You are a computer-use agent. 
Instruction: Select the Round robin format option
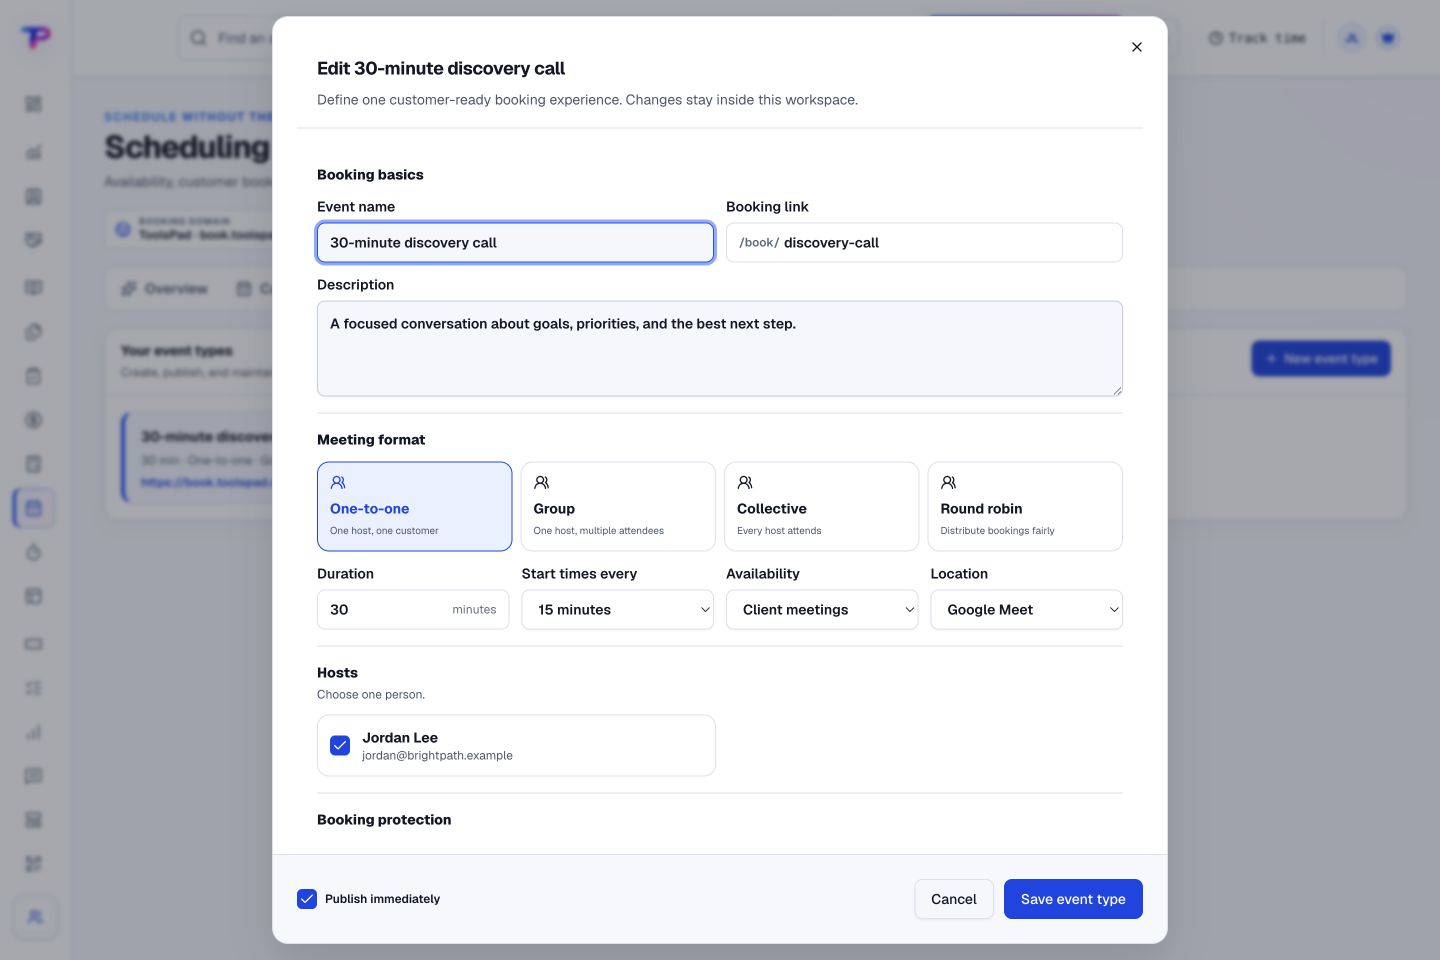[x=1025, y=507]
